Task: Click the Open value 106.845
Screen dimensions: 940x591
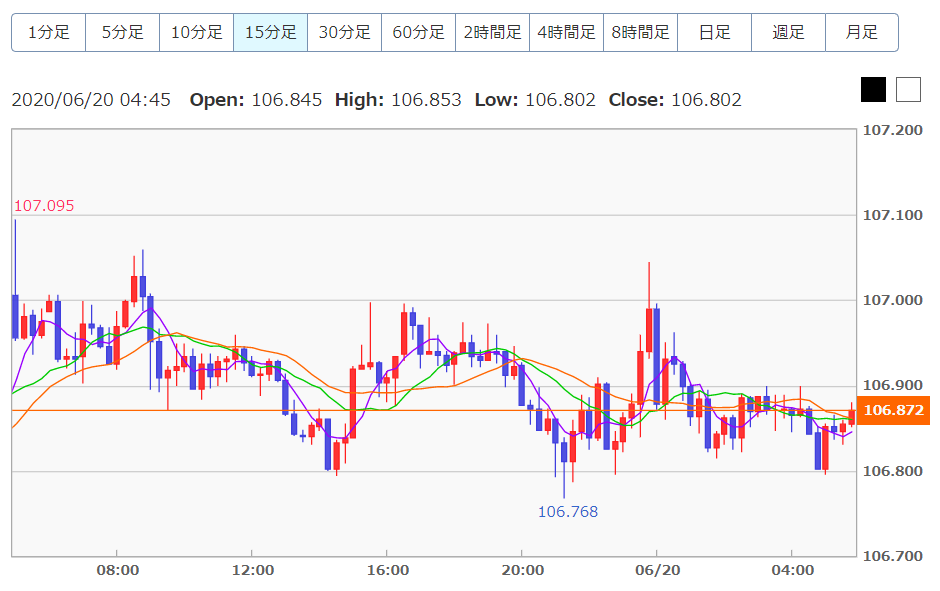Action: tap(287, 99)
